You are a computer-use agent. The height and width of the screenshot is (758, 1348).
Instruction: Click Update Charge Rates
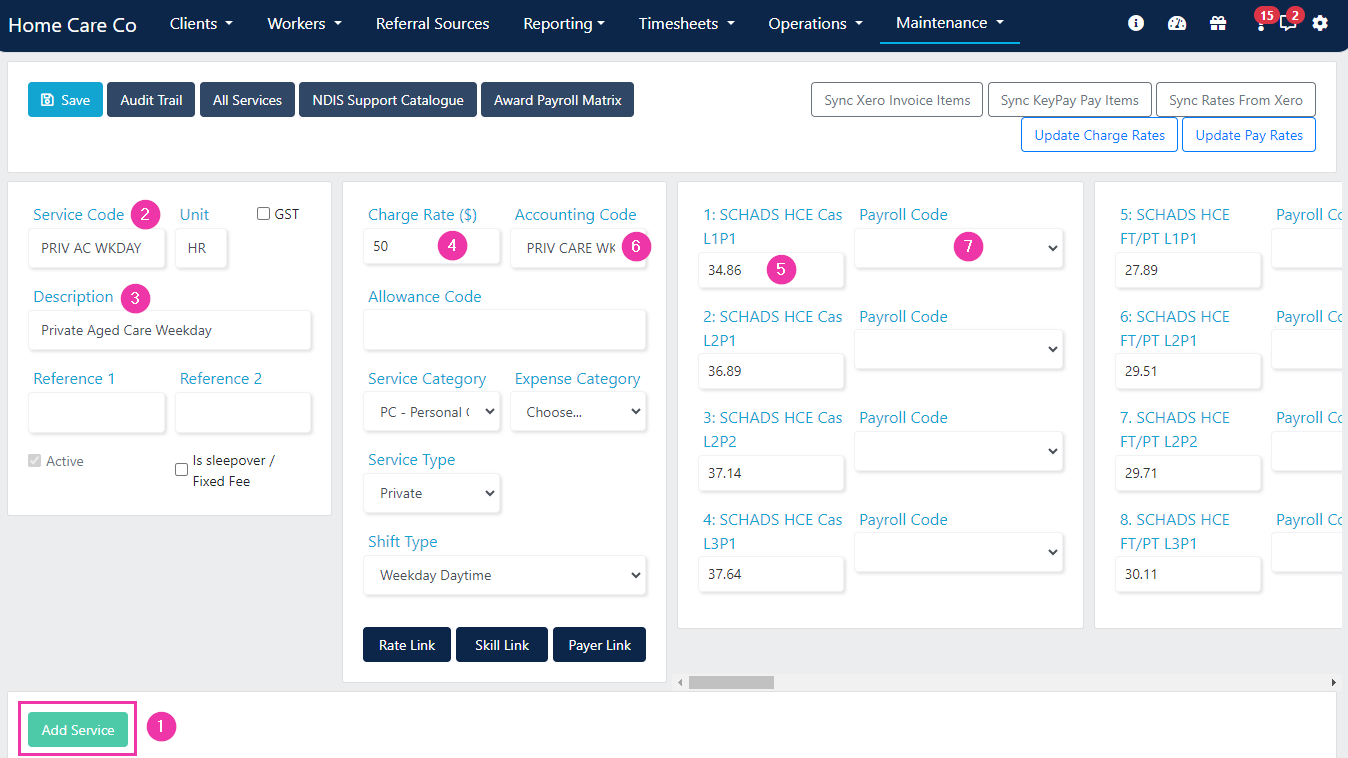[1099, 135]
